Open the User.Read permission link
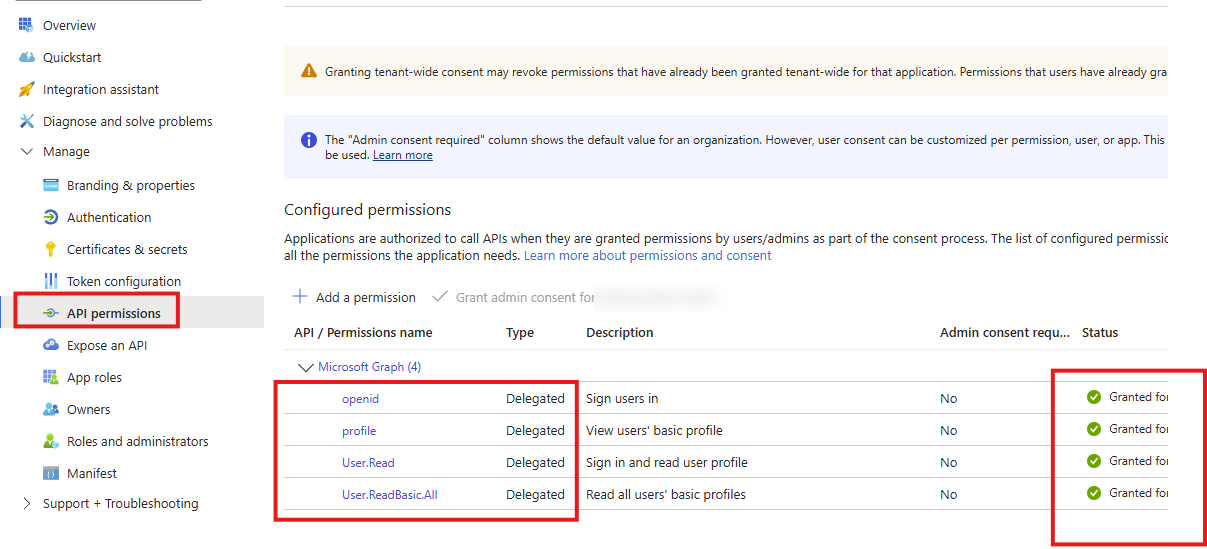 coord(368,462)
